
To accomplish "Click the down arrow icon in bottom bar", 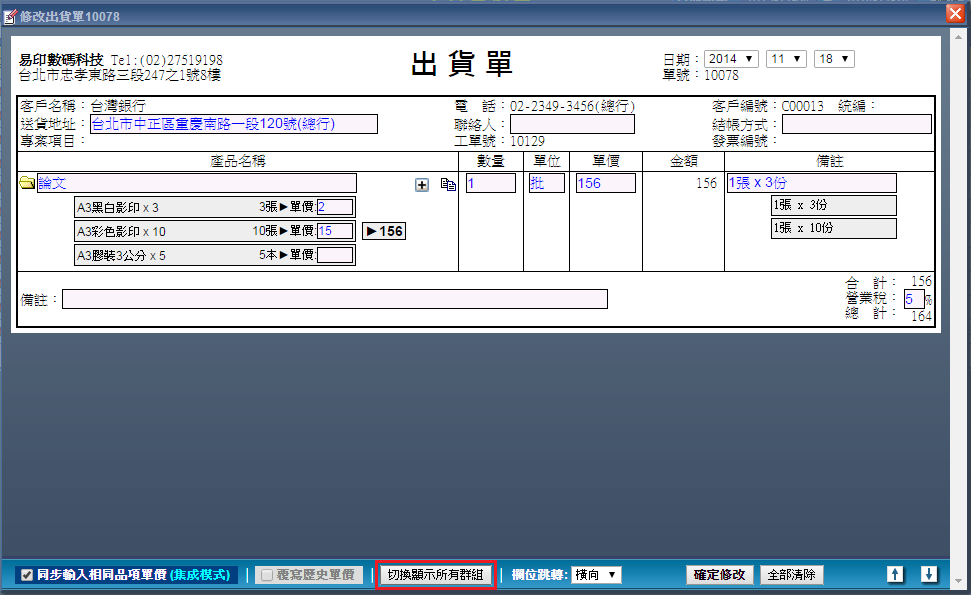I will pyautogui.click(x=929, y=574).
